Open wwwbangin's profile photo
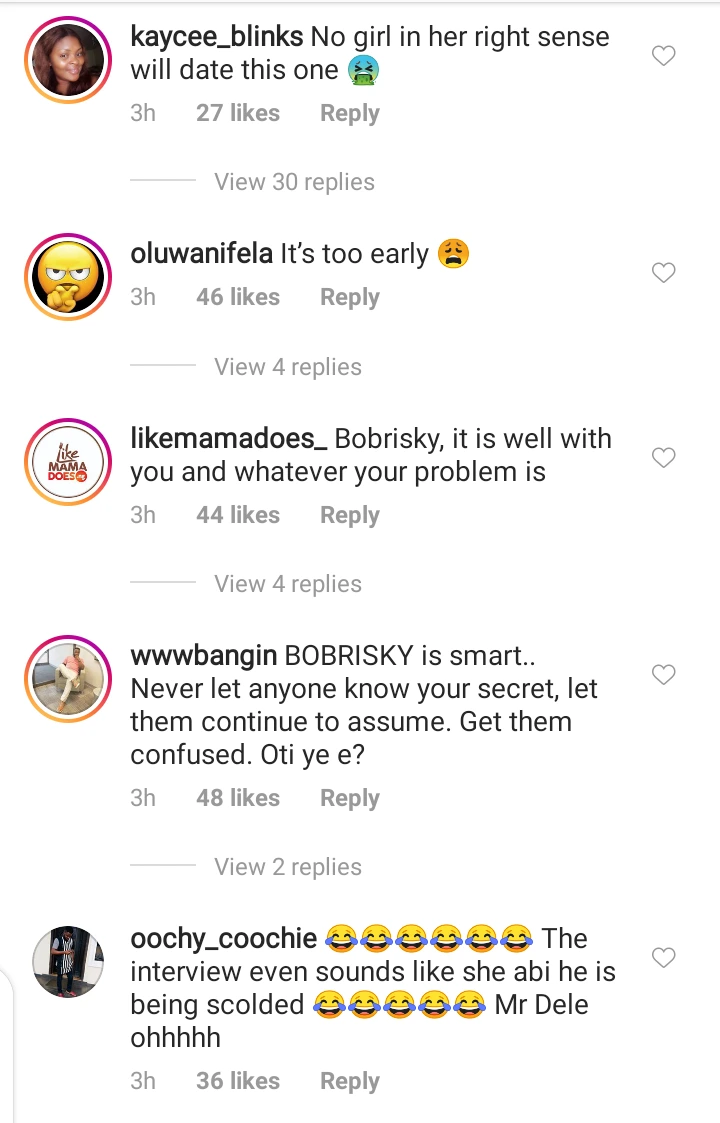The height and width of the screenshot is (1123, 720). pyautogui.click(x=68, y=678)
